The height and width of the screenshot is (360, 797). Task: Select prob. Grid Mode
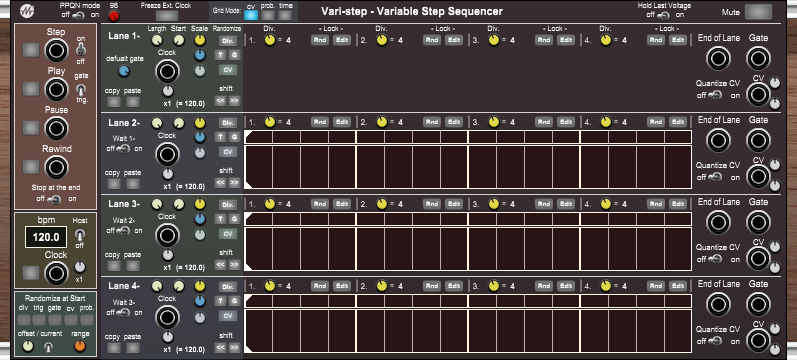pyautogui.click(x=268, y=15)
